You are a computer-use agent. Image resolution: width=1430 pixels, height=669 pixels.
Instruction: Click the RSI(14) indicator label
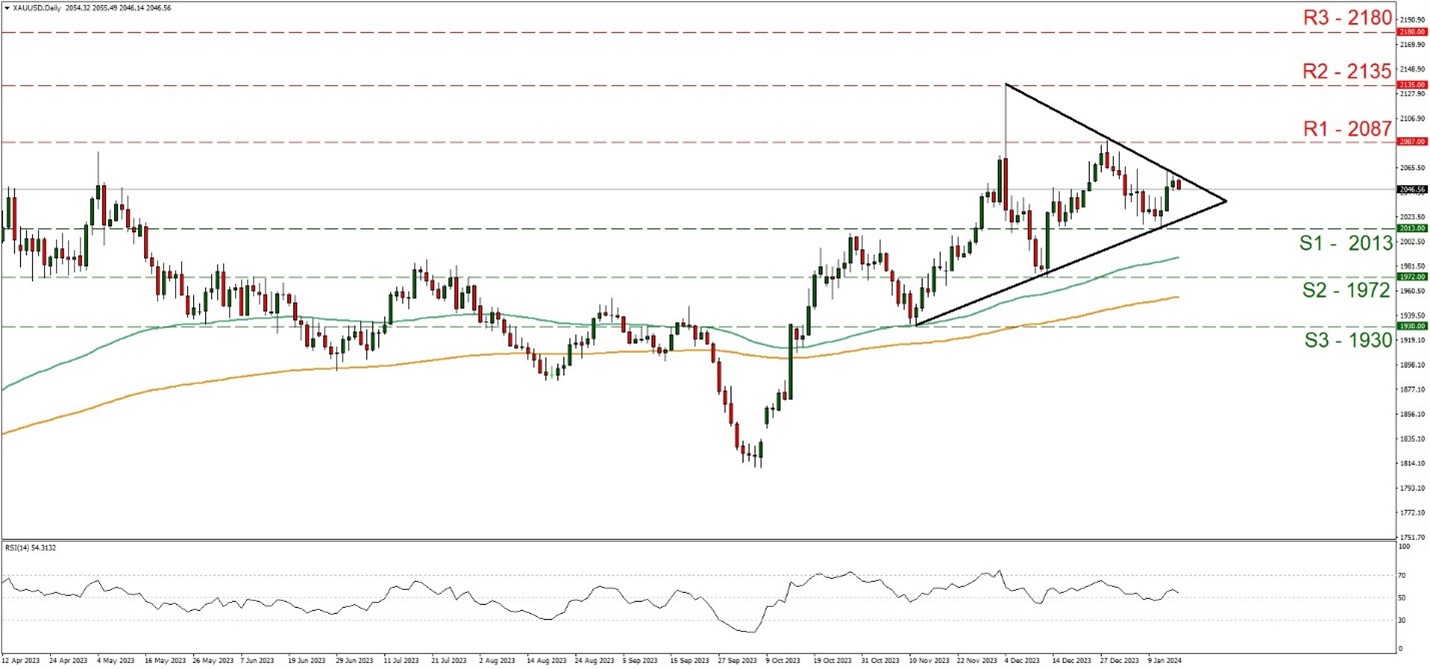[x=32, y=548]
